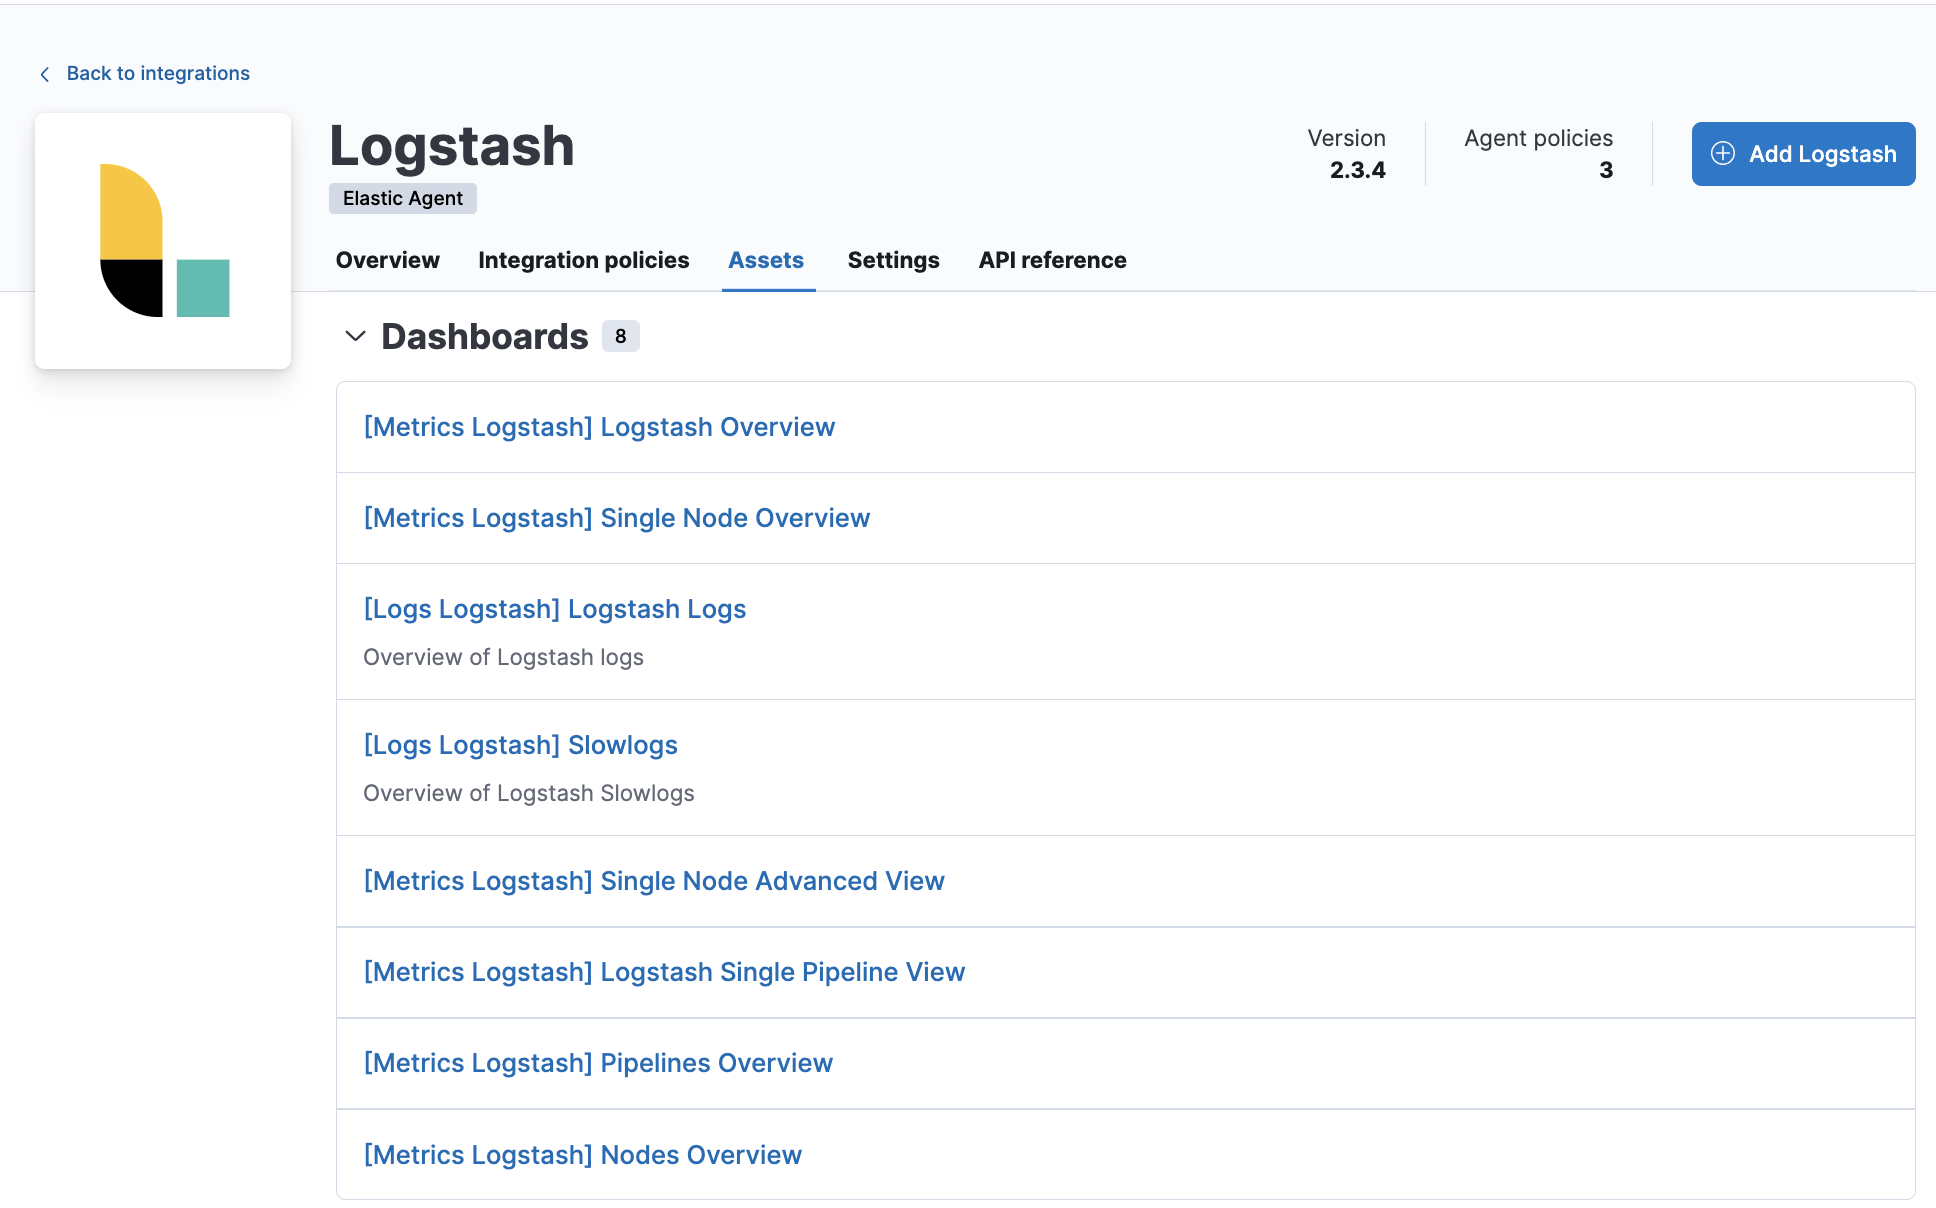The image size is (1936, 1208).
Task: Open the Single Node Advanced View dashboard
Action: pyautogui.click(x=654, y=881)
